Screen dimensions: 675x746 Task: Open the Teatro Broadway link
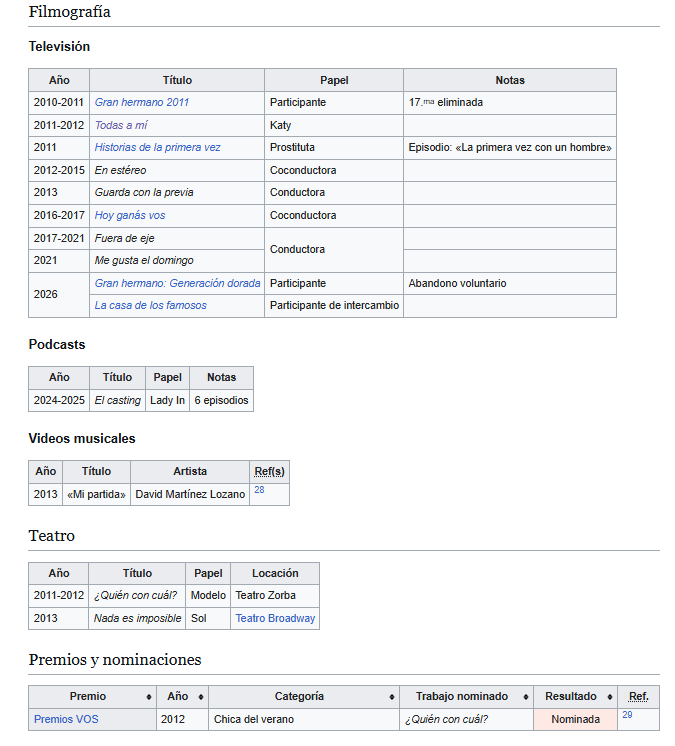(275, 618)
